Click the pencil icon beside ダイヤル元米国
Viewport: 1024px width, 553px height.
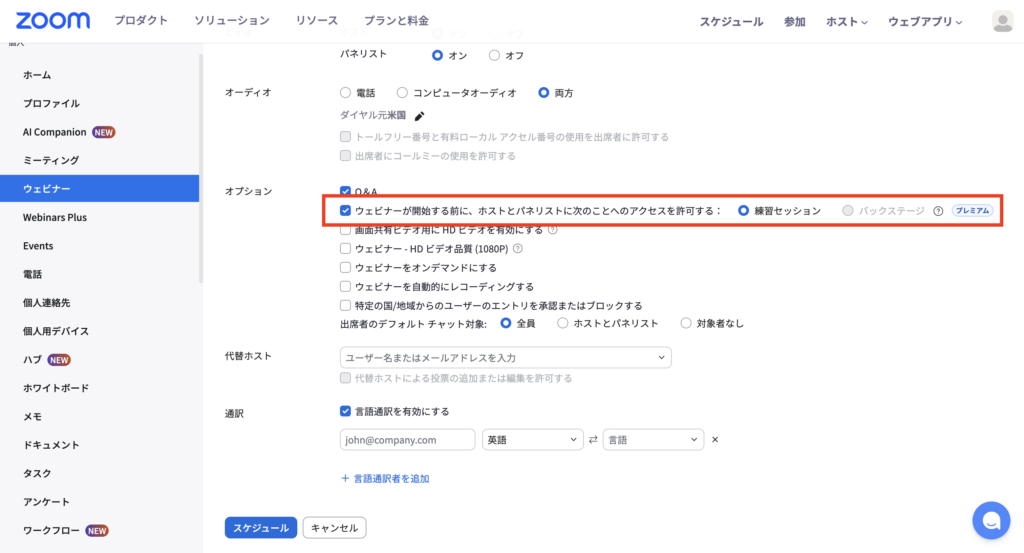pyautogui.click(x=419, y=116)
